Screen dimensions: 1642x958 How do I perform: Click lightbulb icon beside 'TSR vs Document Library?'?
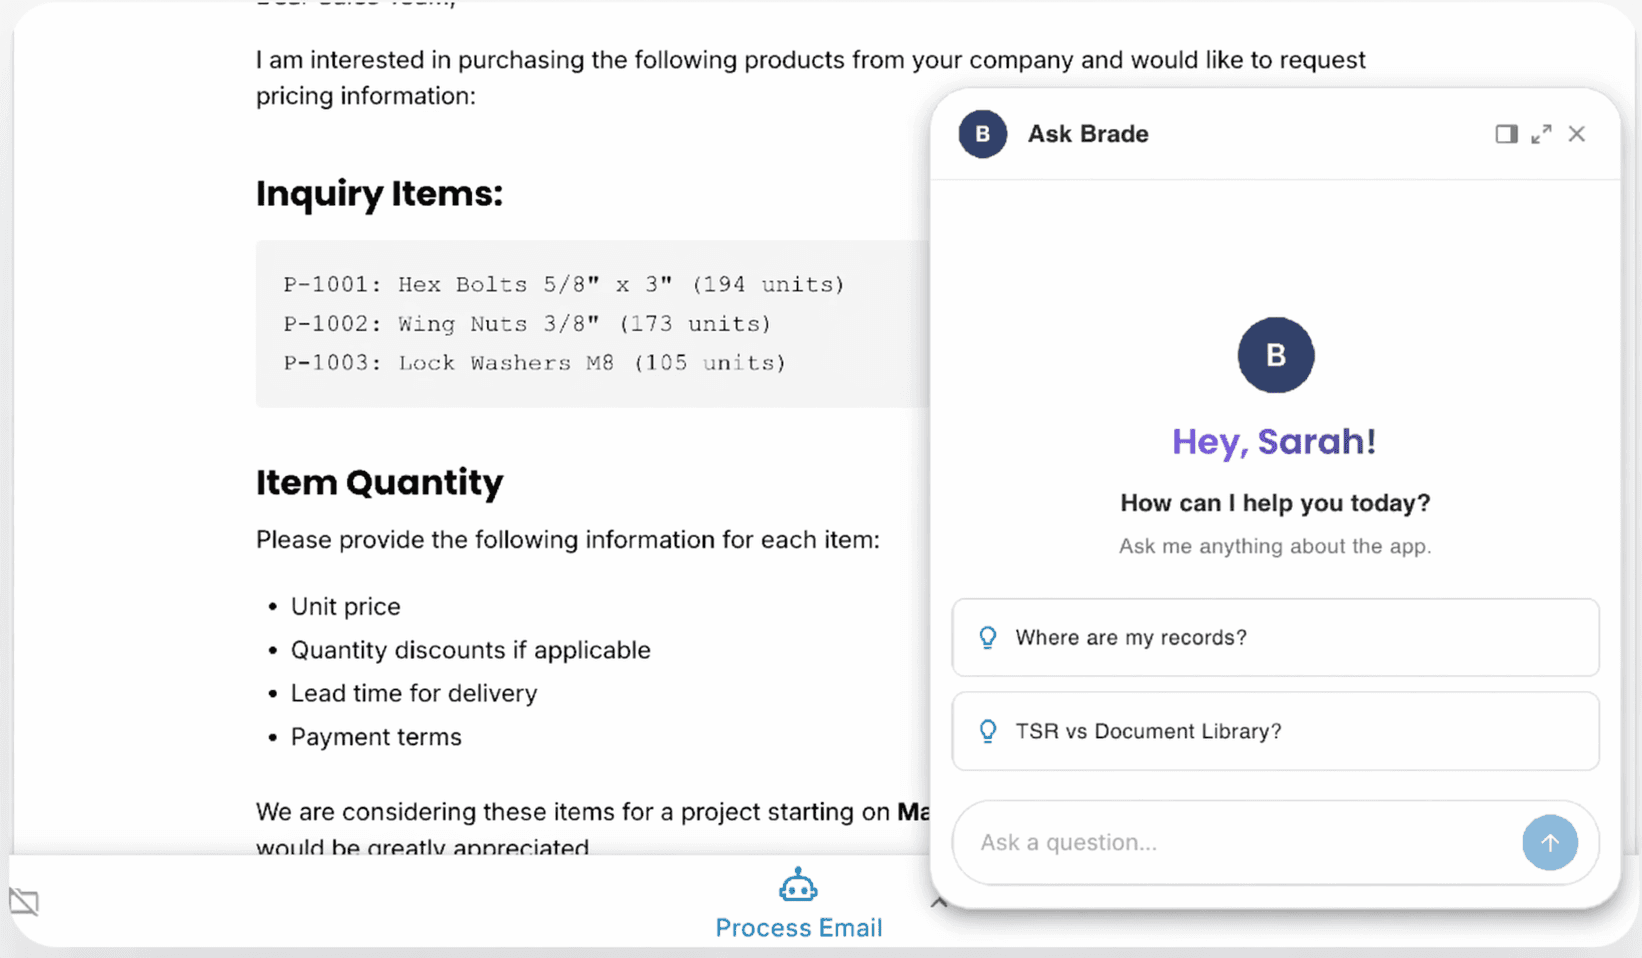point(988,731)
